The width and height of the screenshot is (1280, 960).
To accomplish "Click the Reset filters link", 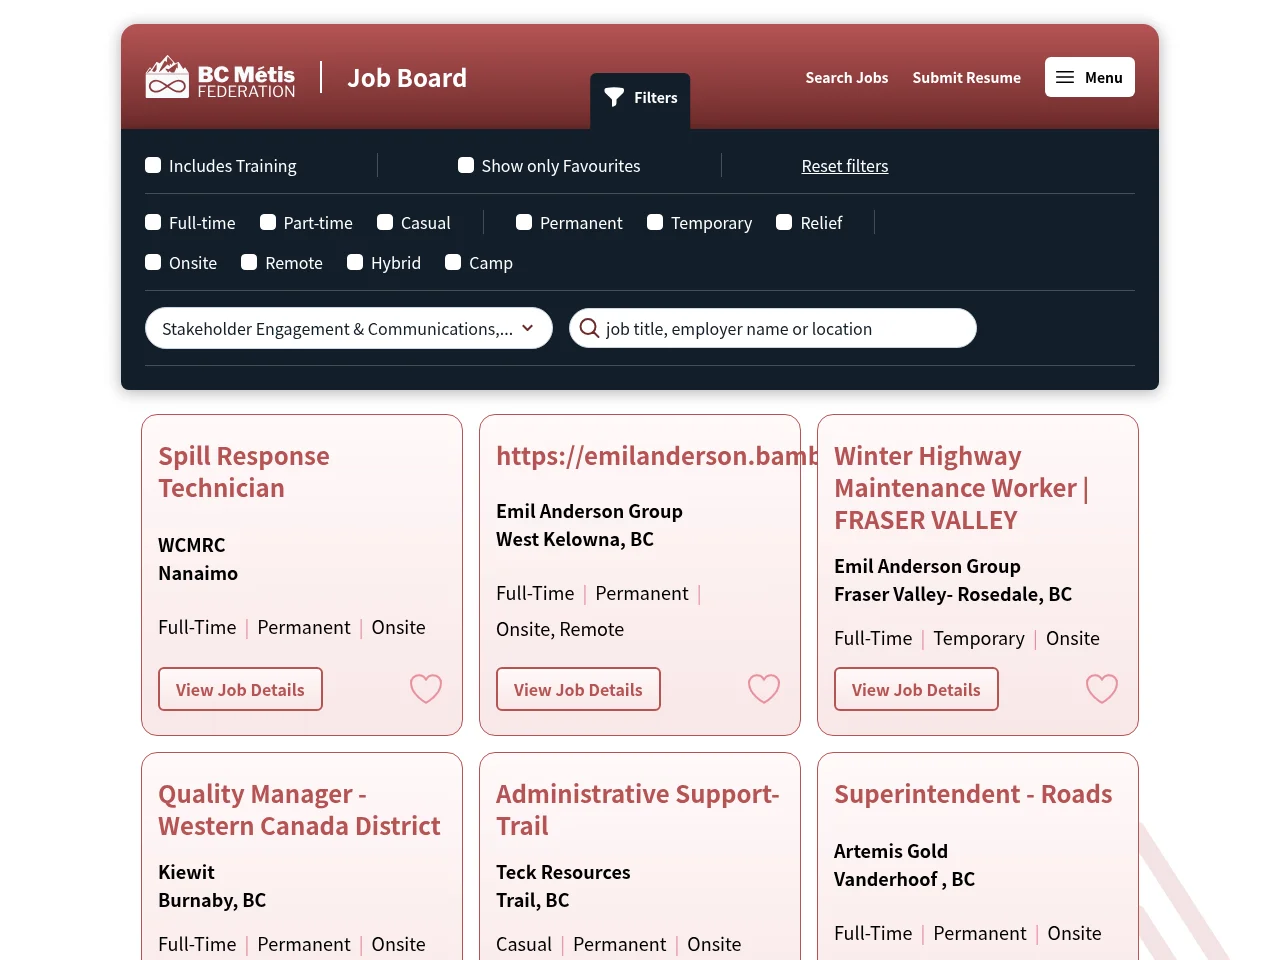I will (845, 166).
